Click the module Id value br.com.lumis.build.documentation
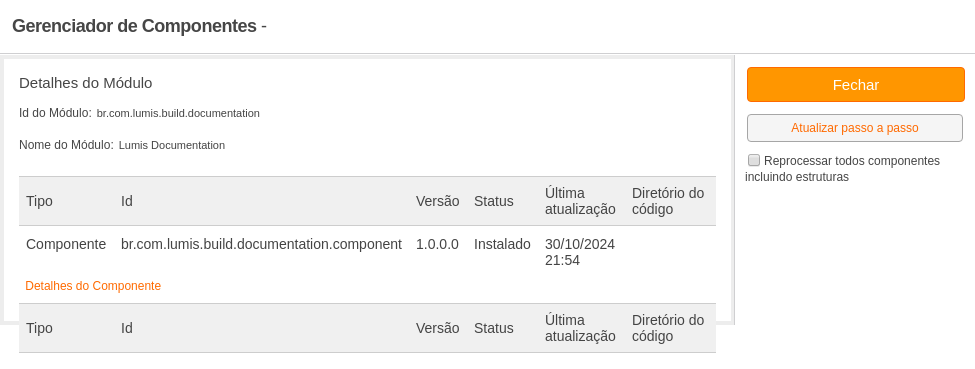This screenshot has width=975, height=369. [178, 113]
